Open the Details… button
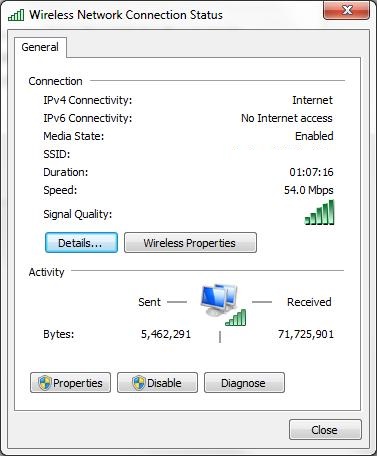This screenshot has height=456, width=377. tap(81, 243)
